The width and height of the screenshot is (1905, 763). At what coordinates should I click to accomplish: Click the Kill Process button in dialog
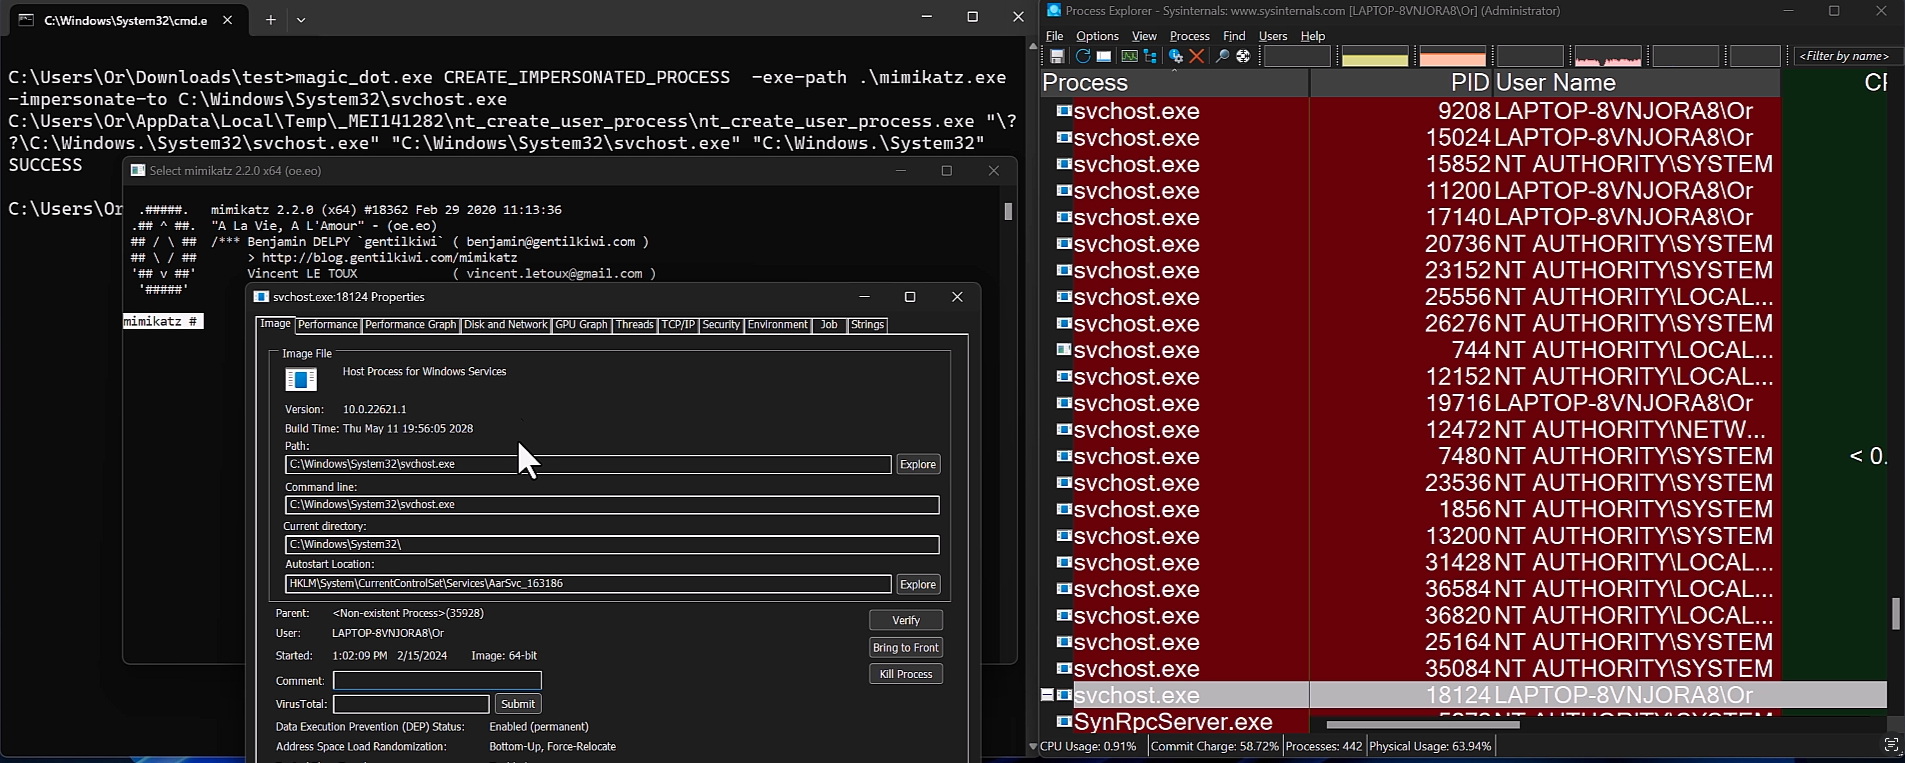click(905, 674)
